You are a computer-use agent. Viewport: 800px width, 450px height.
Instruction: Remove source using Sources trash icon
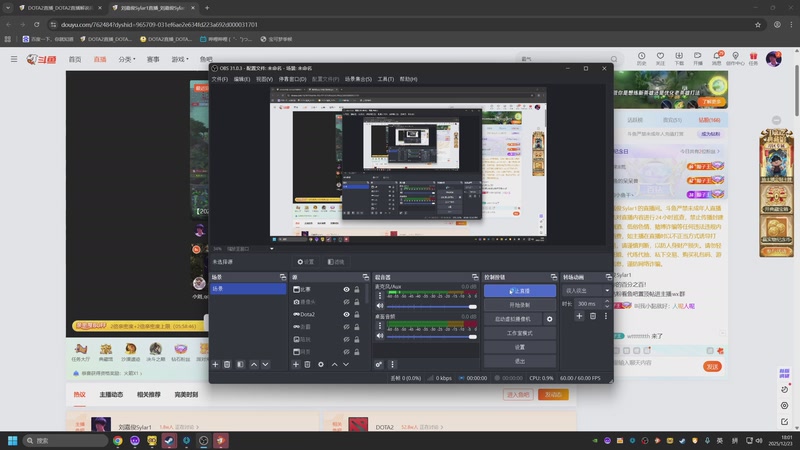[x=307, y=364]
